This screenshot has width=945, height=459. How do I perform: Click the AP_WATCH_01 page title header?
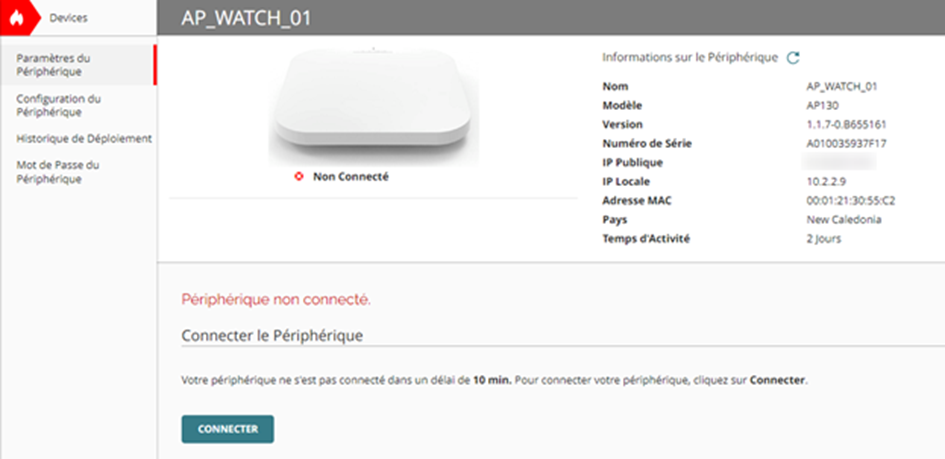[240, 18]
